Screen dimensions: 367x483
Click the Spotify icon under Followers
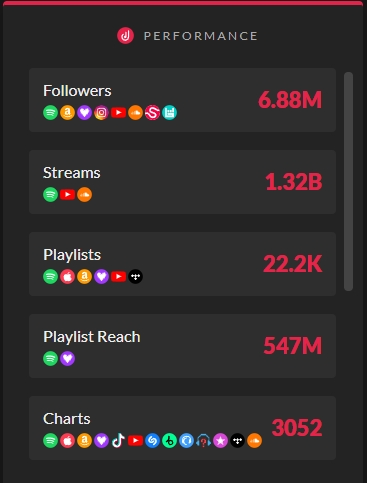tap(50, 113)
